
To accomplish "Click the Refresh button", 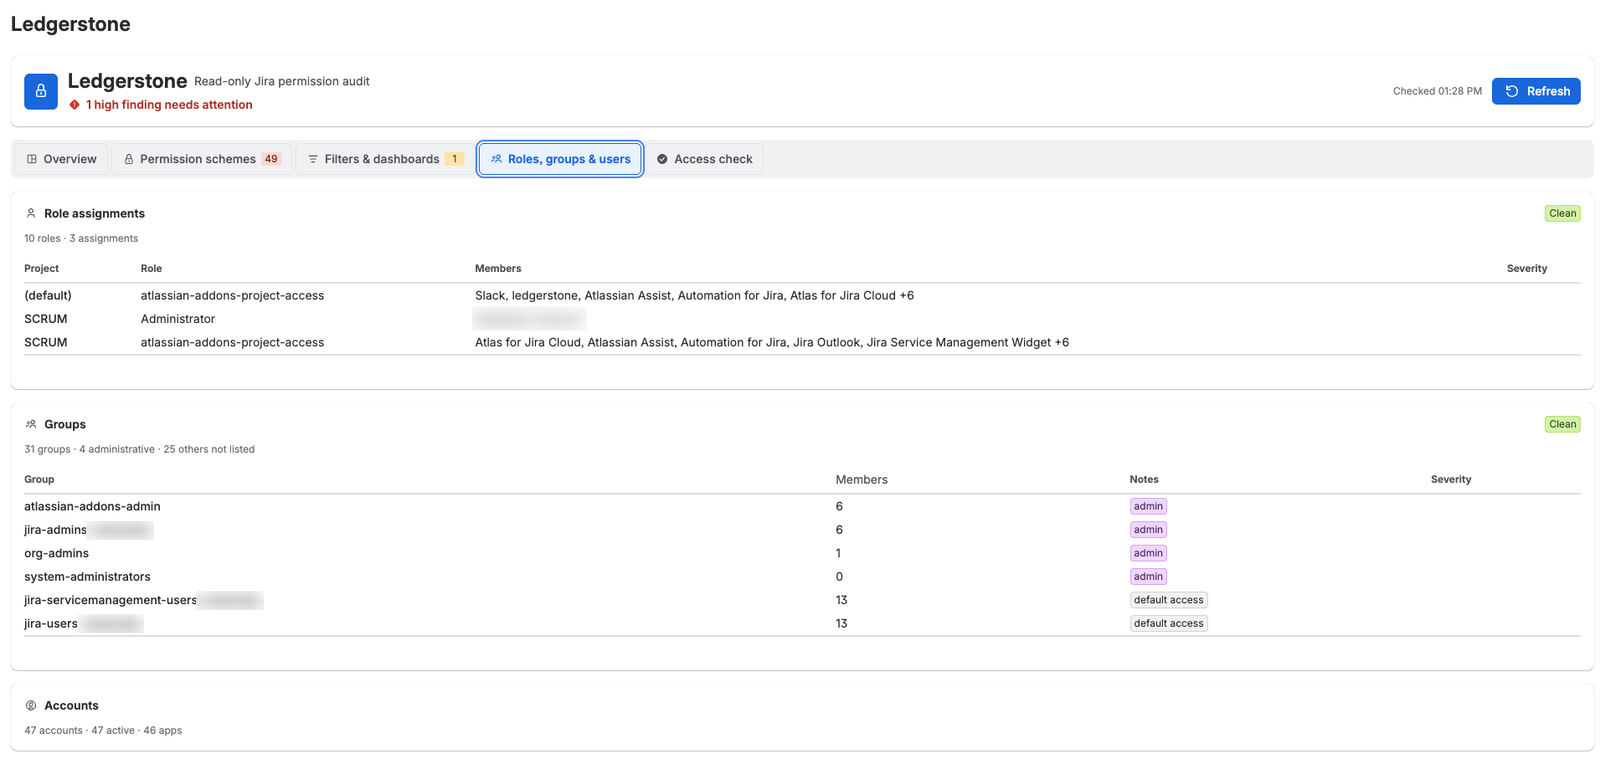I will tap(1536, 91).
